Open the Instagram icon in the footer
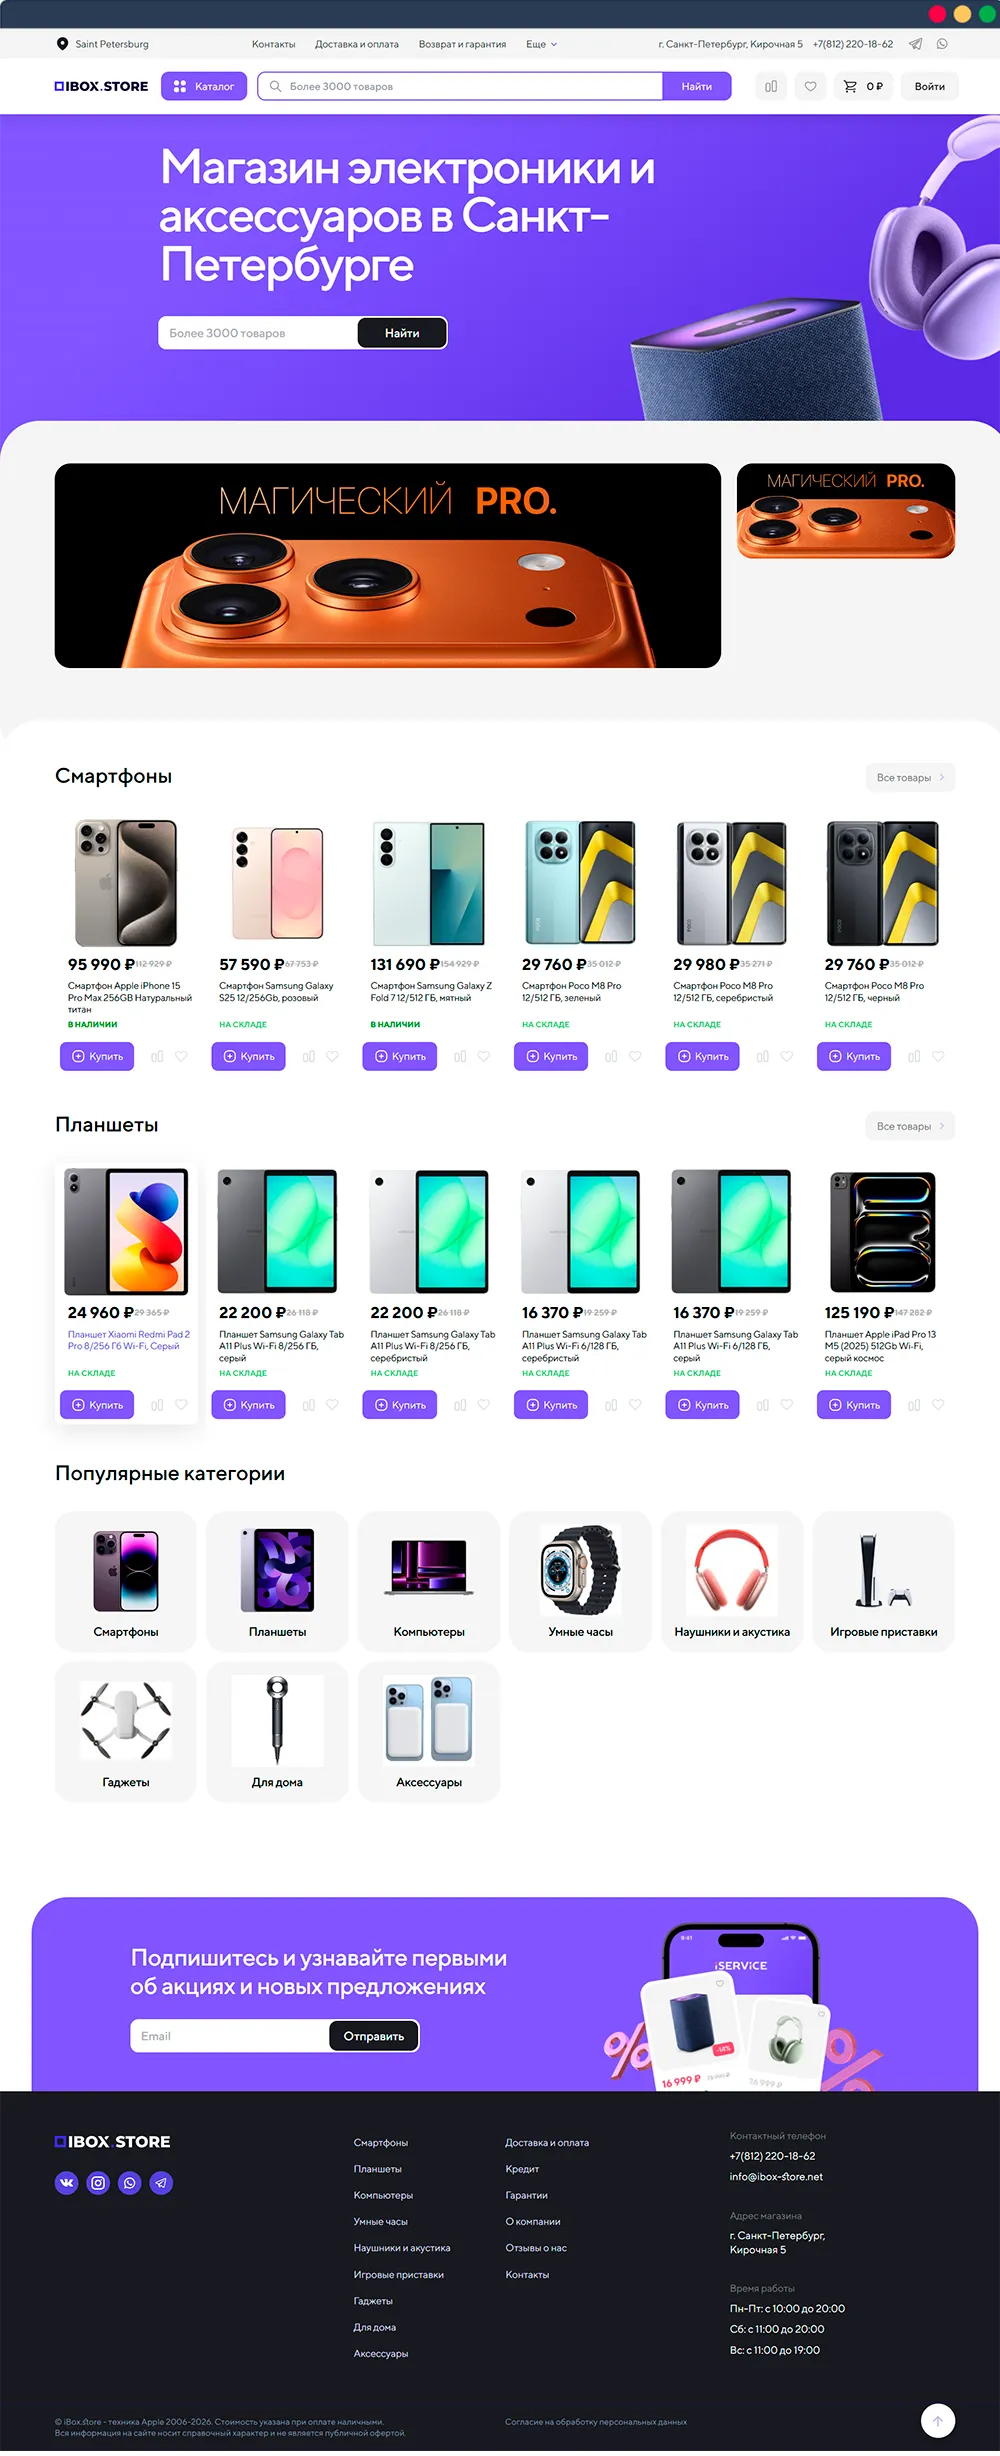The height and width of the screenshot is (2456, 1000). 98,2183
